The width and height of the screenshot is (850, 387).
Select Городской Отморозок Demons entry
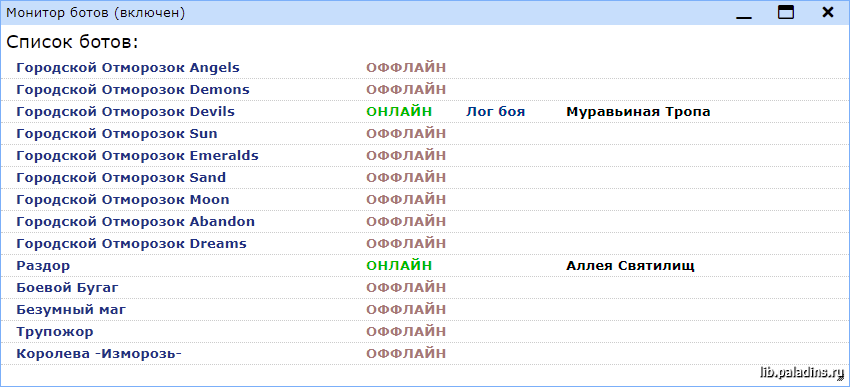[133, 89]
